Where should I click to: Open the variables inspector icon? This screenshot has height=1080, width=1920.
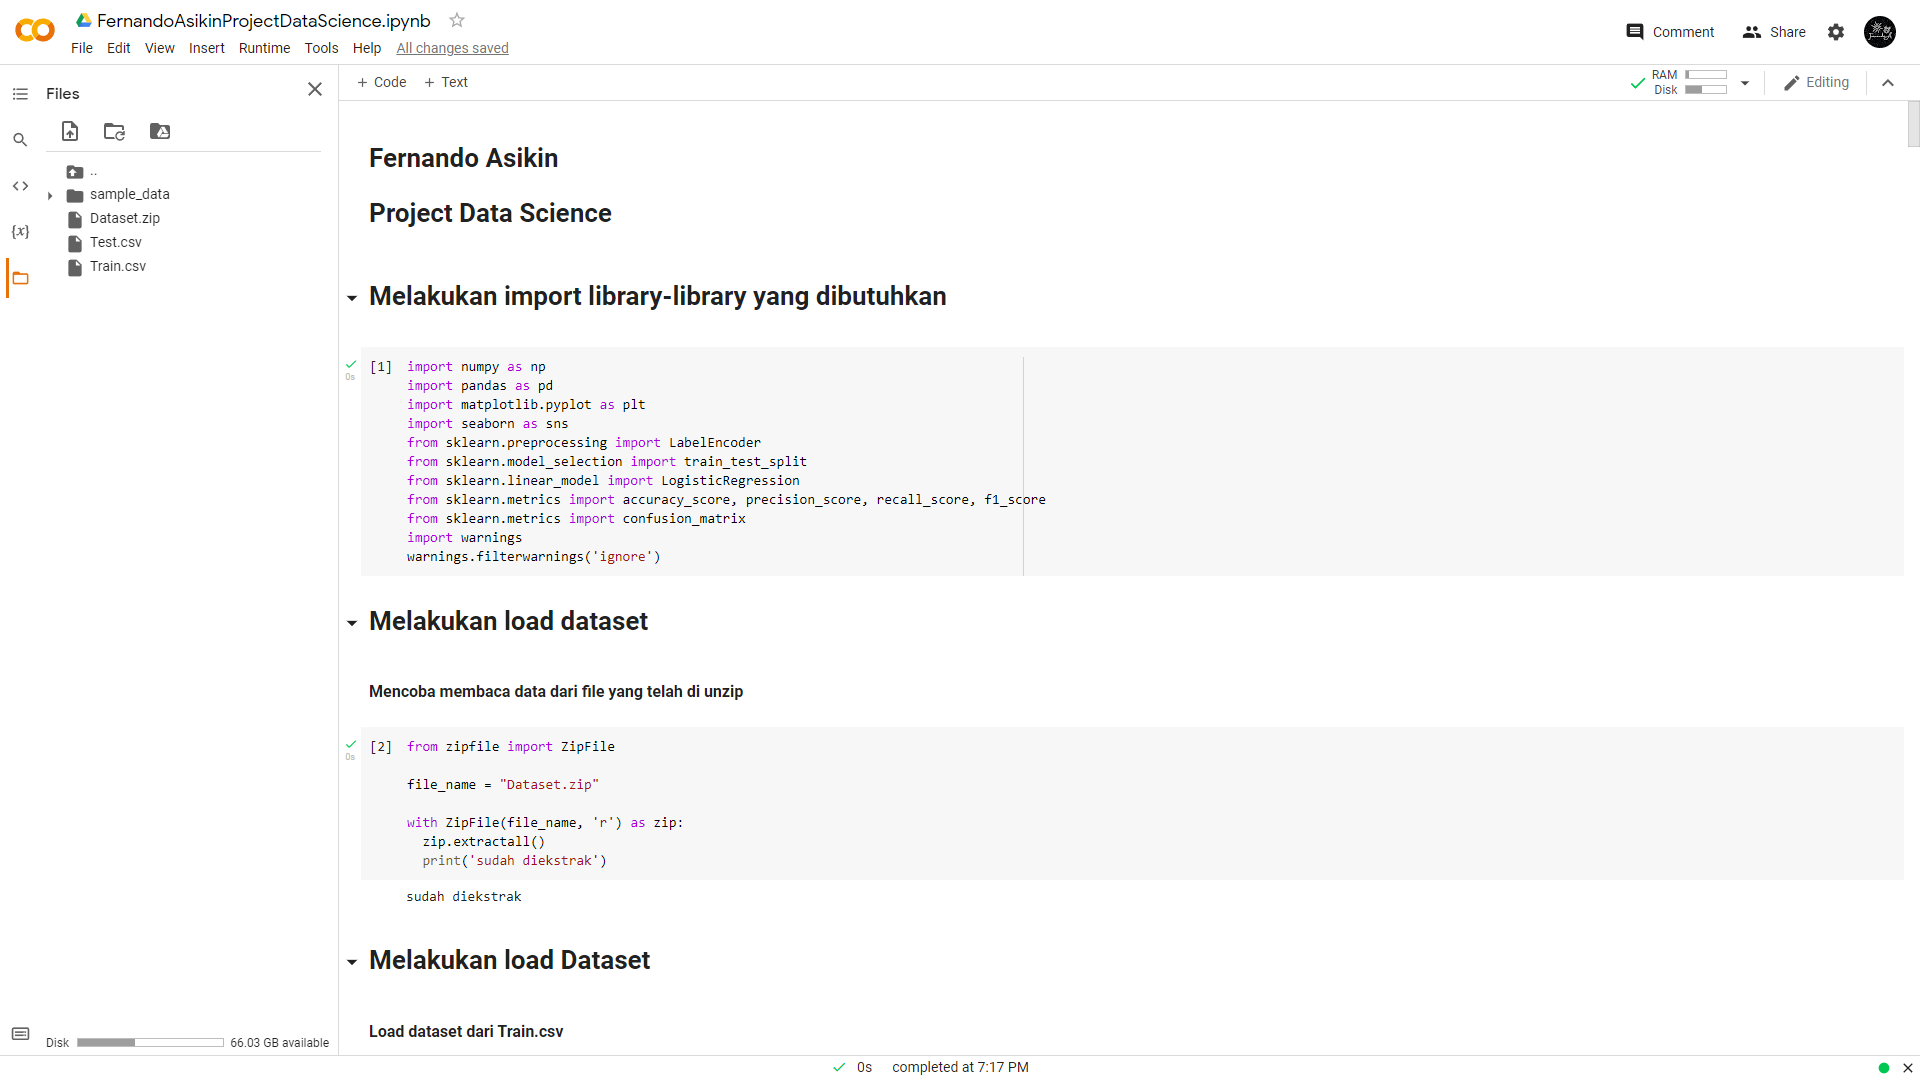coord(20,232)
